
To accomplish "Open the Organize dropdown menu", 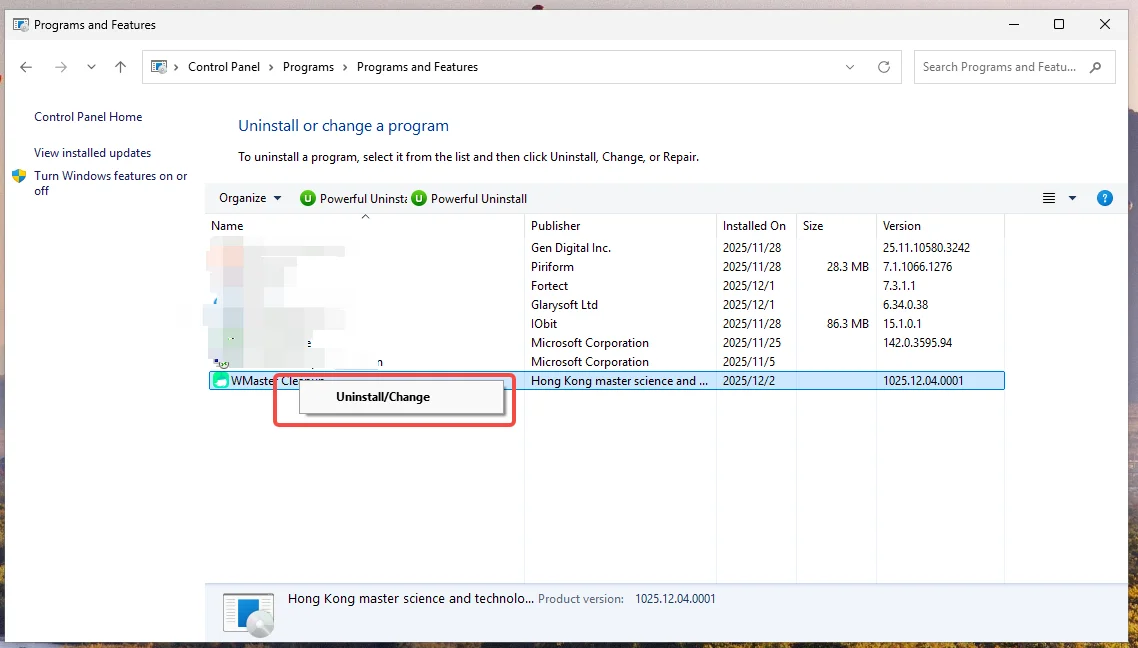I will click(x=248, y=198).
